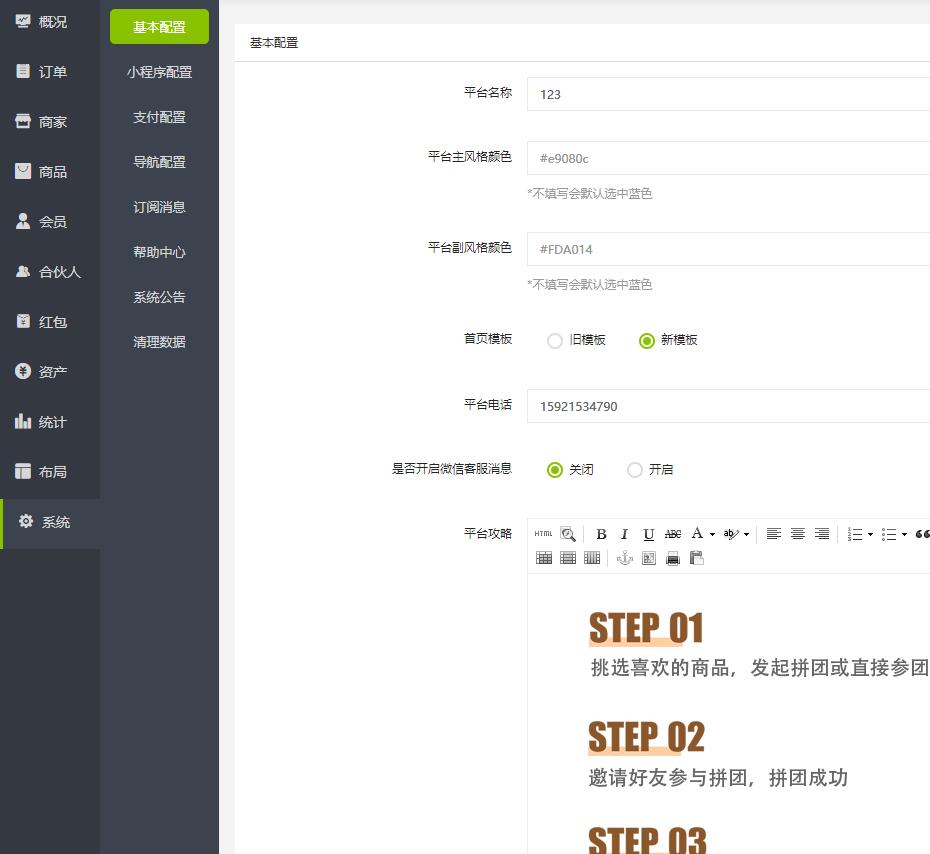The image size is (930, 854).
Task: Print the editor content
Action: coord(671,558)
